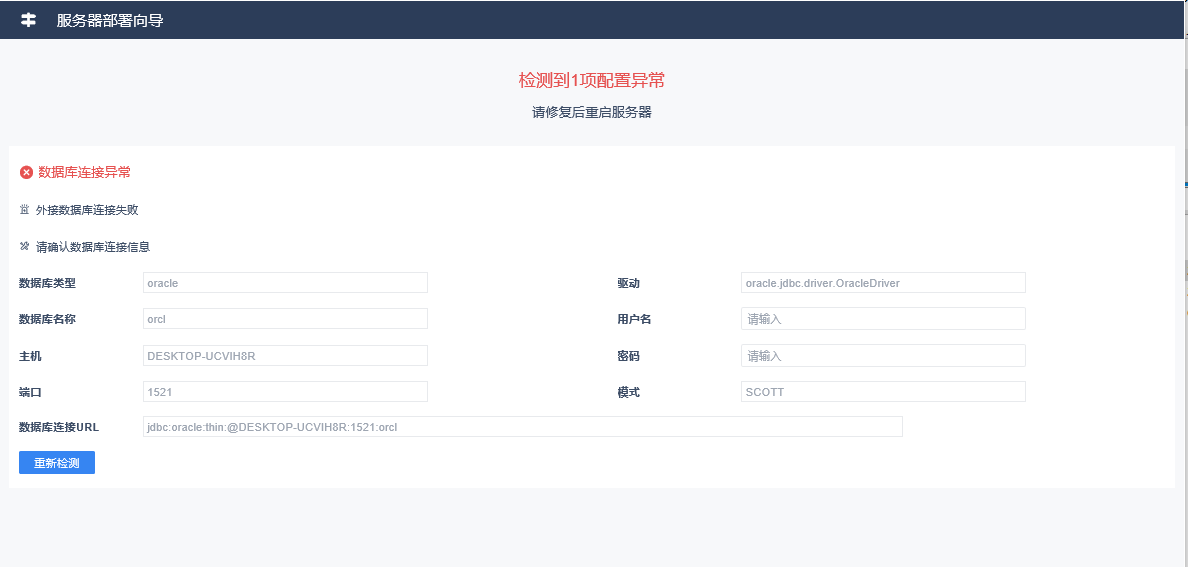
Task: Focus the 主机 field with DESKTOP-UCVIH8R
Action: click(285, 356)
